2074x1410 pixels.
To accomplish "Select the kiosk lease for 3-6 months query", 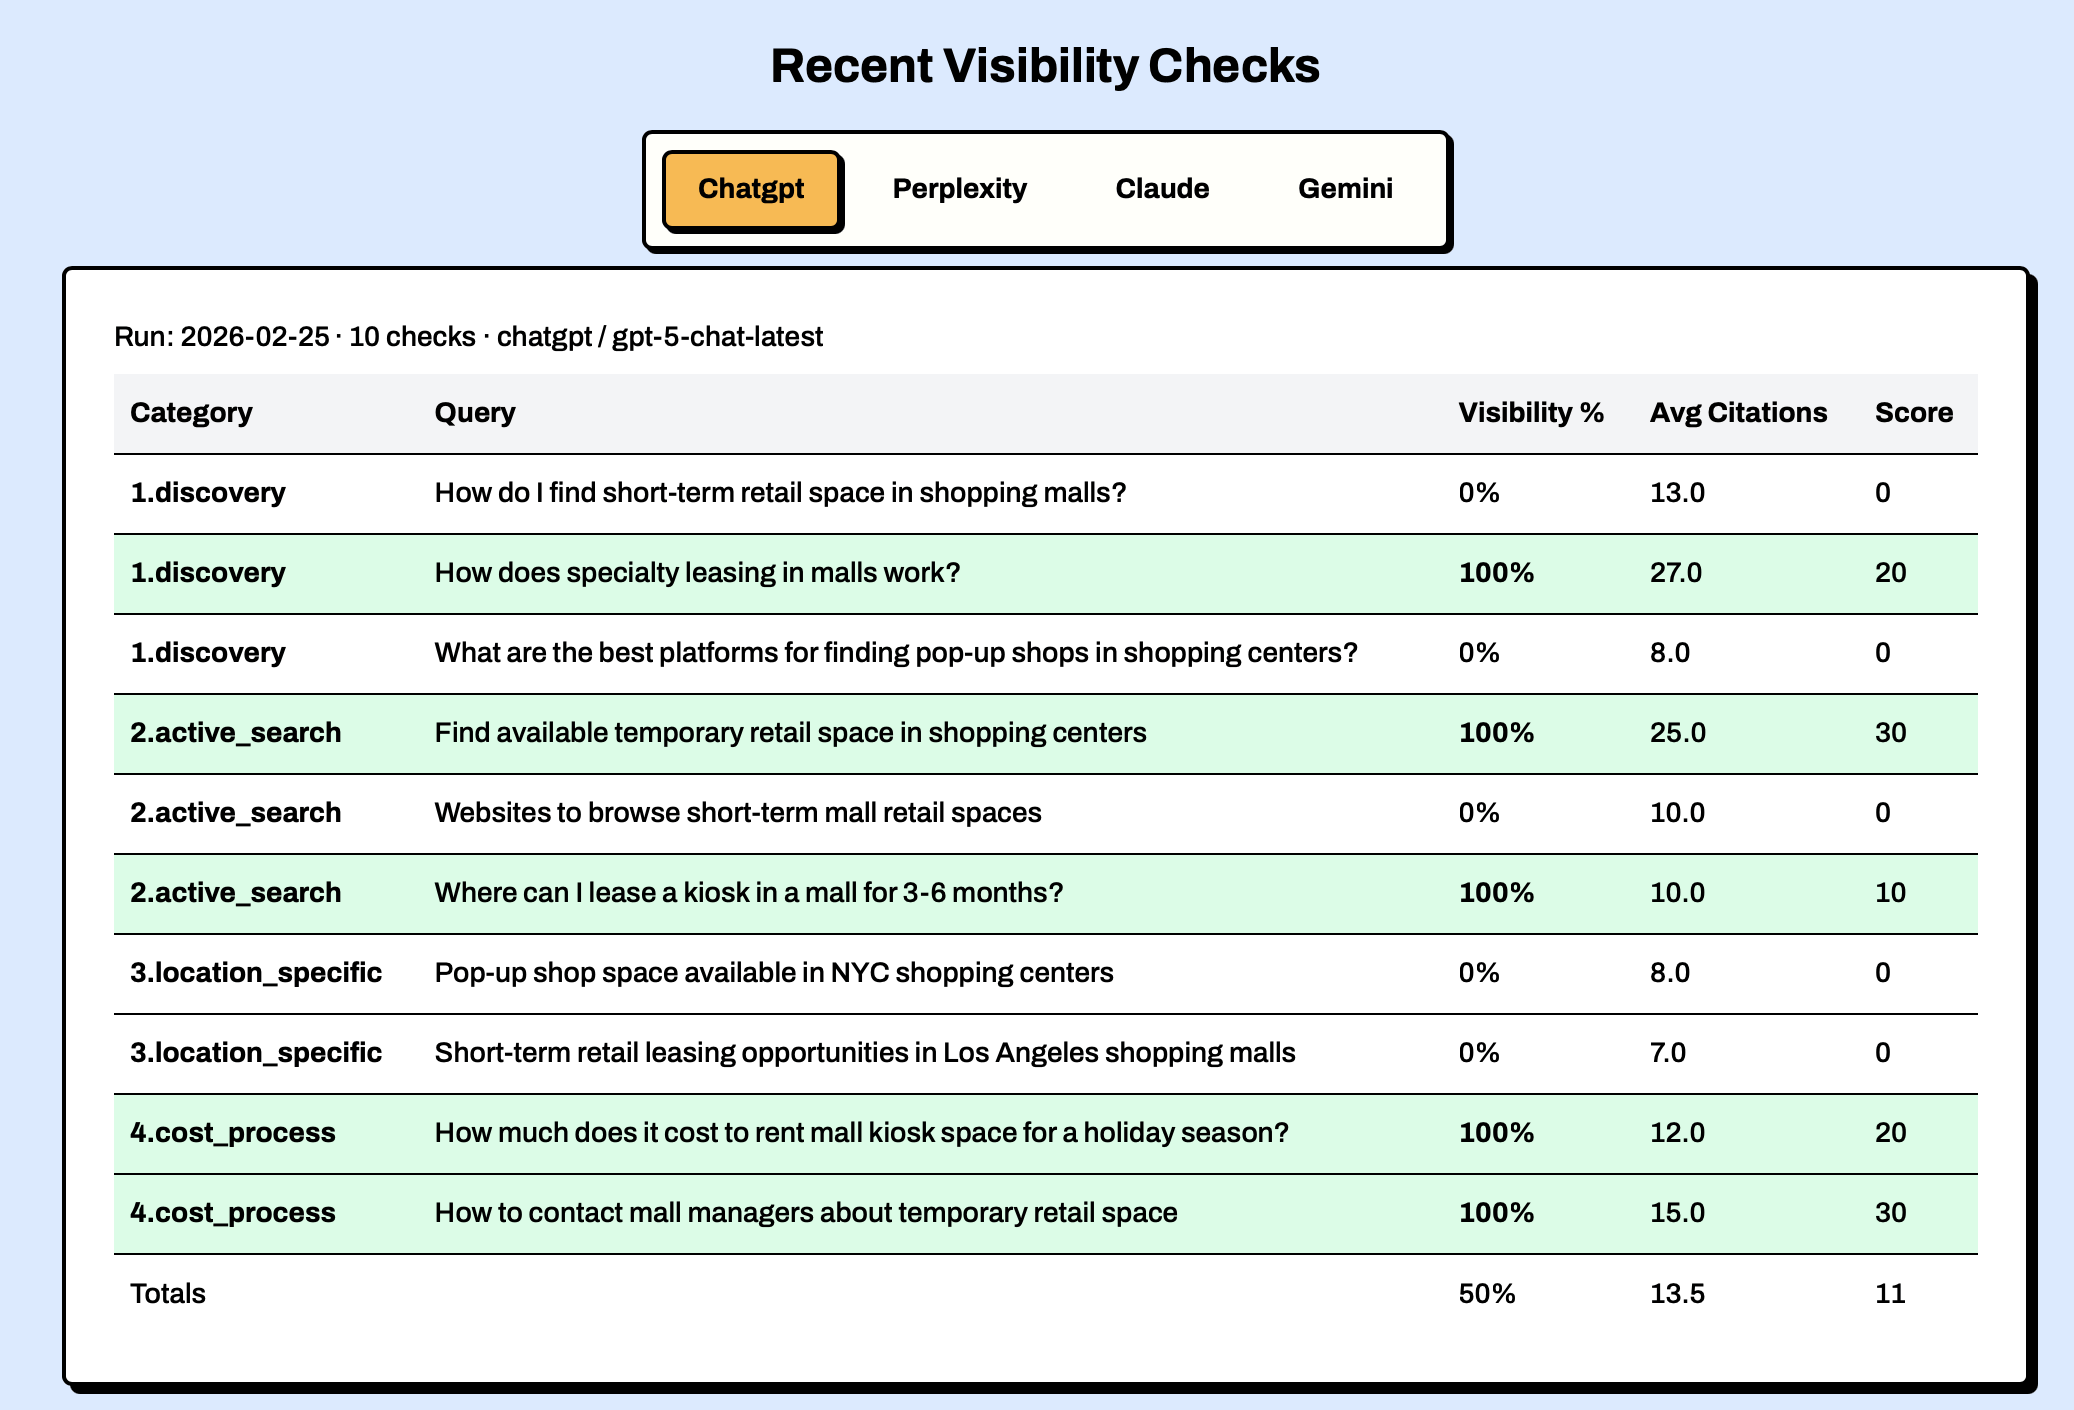I will (x=748, y=893).
